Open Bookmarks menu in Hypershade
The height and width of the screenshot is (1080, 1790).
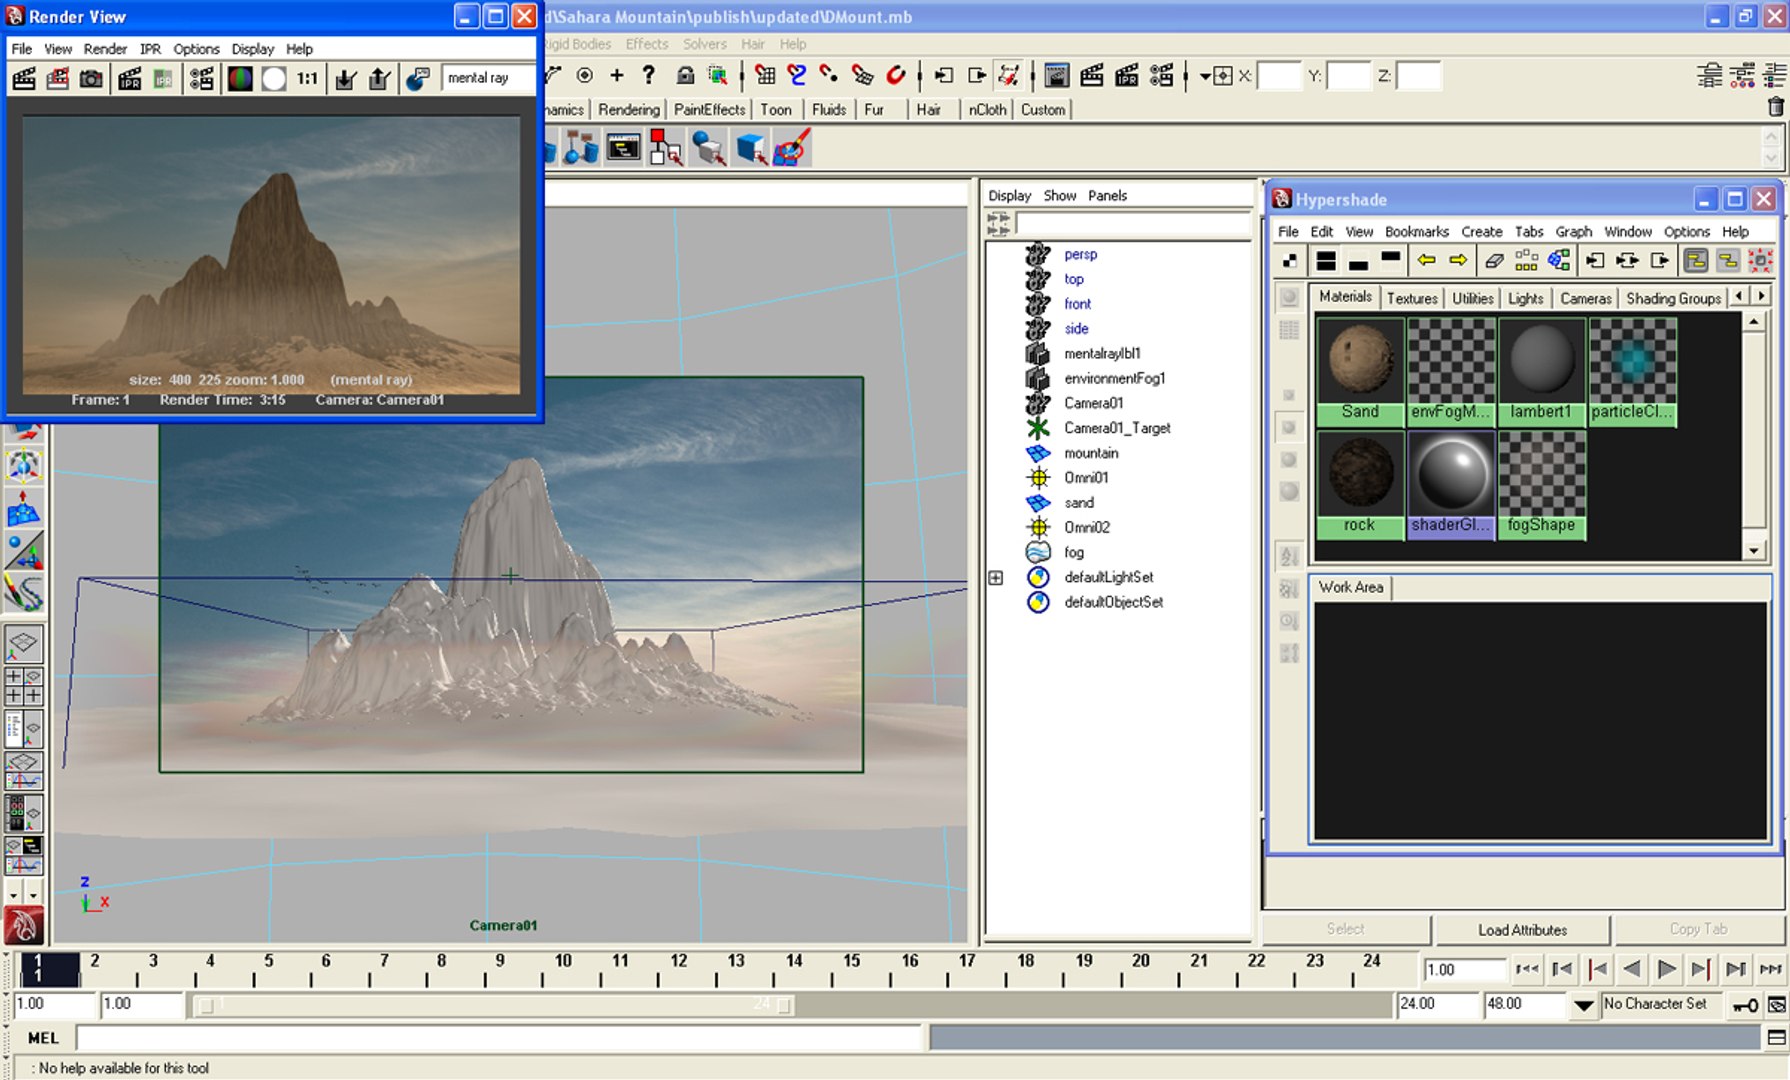tap(1416, 232)
